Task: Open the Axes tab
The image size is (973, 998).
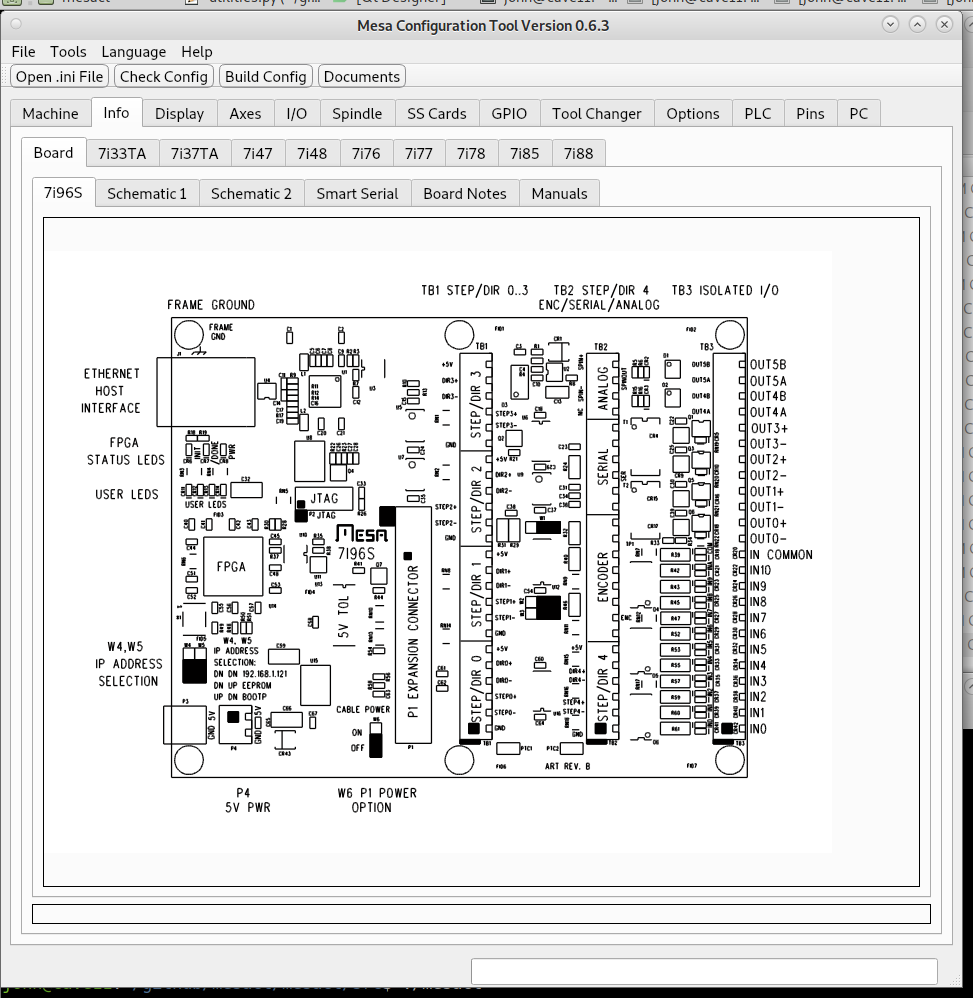Action: [x=245, y=113]
